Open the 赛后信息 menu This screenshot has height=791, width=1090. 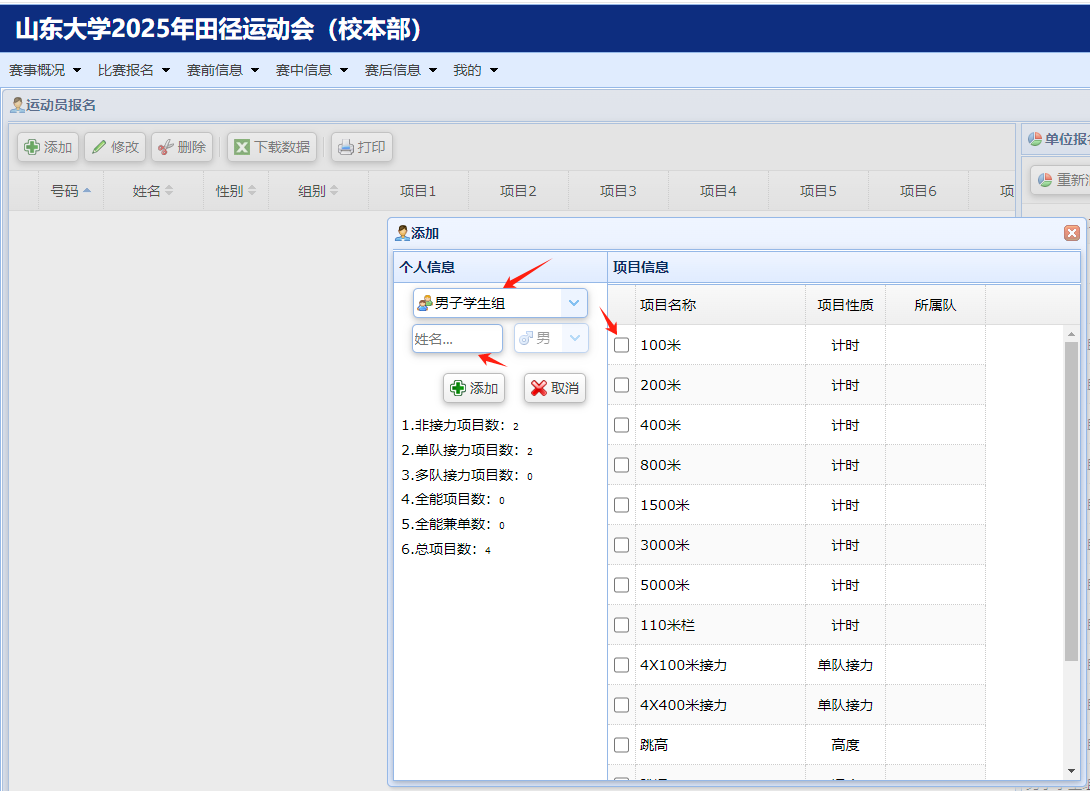tap(401, 70)
